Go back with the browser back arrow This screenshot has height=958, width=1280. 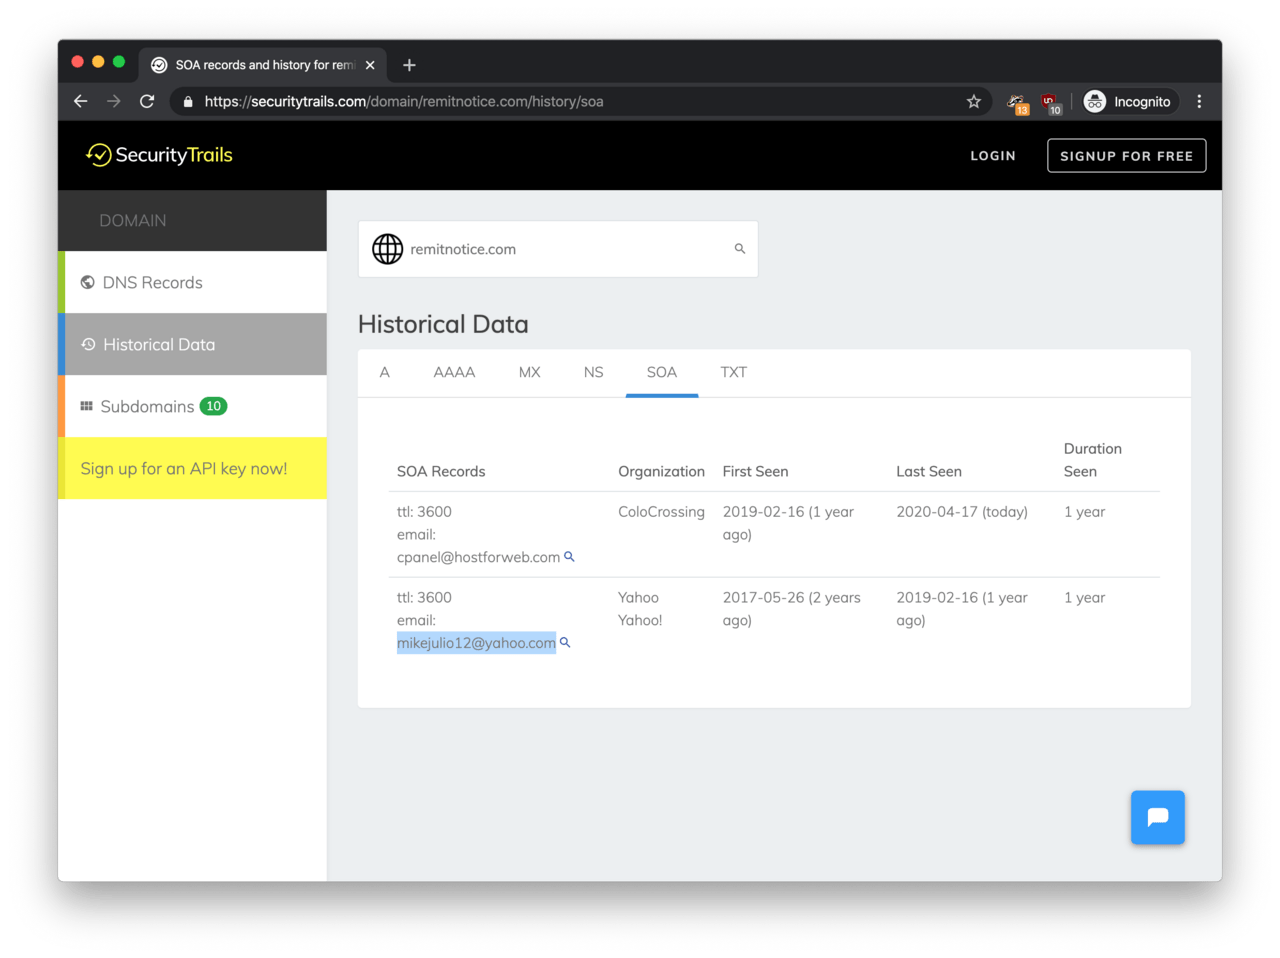coord(81,101)
